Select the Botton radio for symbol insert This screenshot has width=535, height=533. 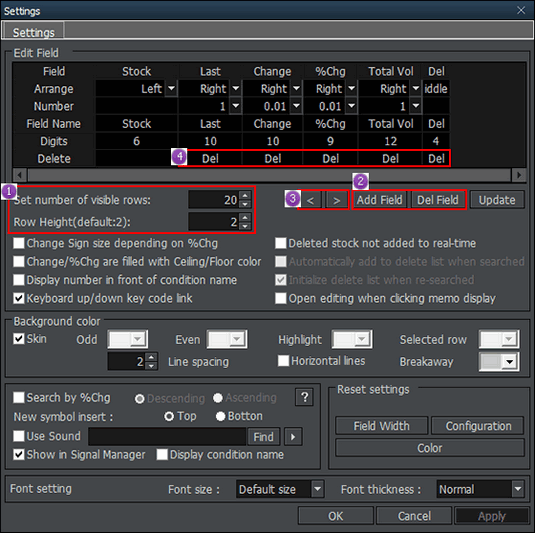220,416
